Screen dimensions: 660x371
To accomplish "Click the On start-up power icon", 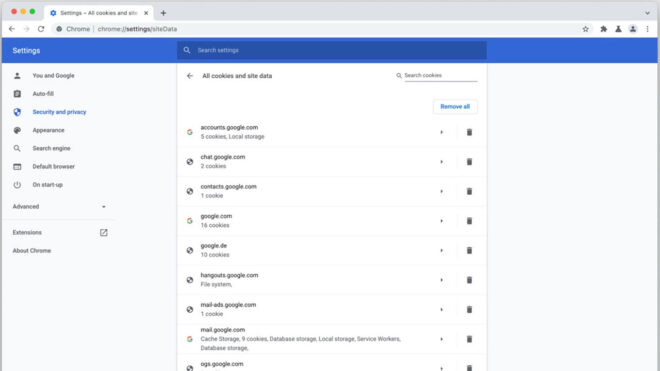I will tap(17, 185).
